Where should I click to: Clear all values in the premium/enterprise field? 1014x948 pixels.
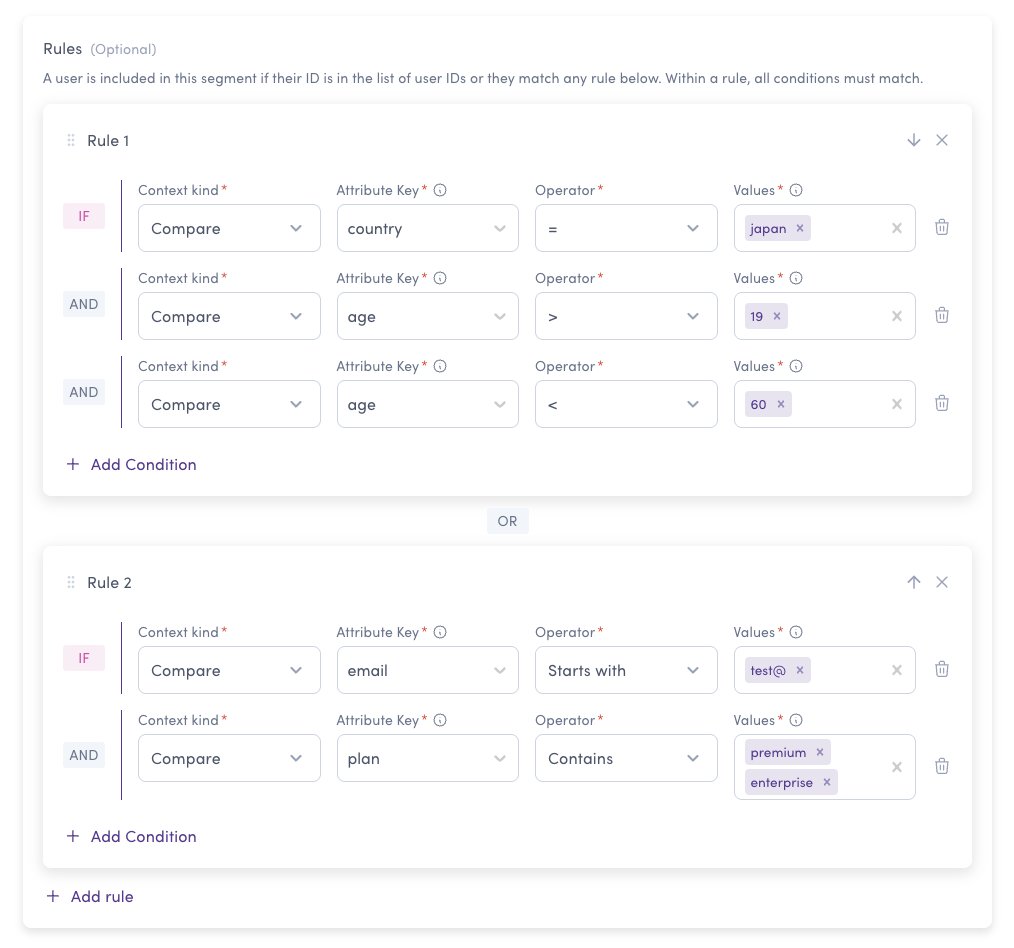pos(896,767)
